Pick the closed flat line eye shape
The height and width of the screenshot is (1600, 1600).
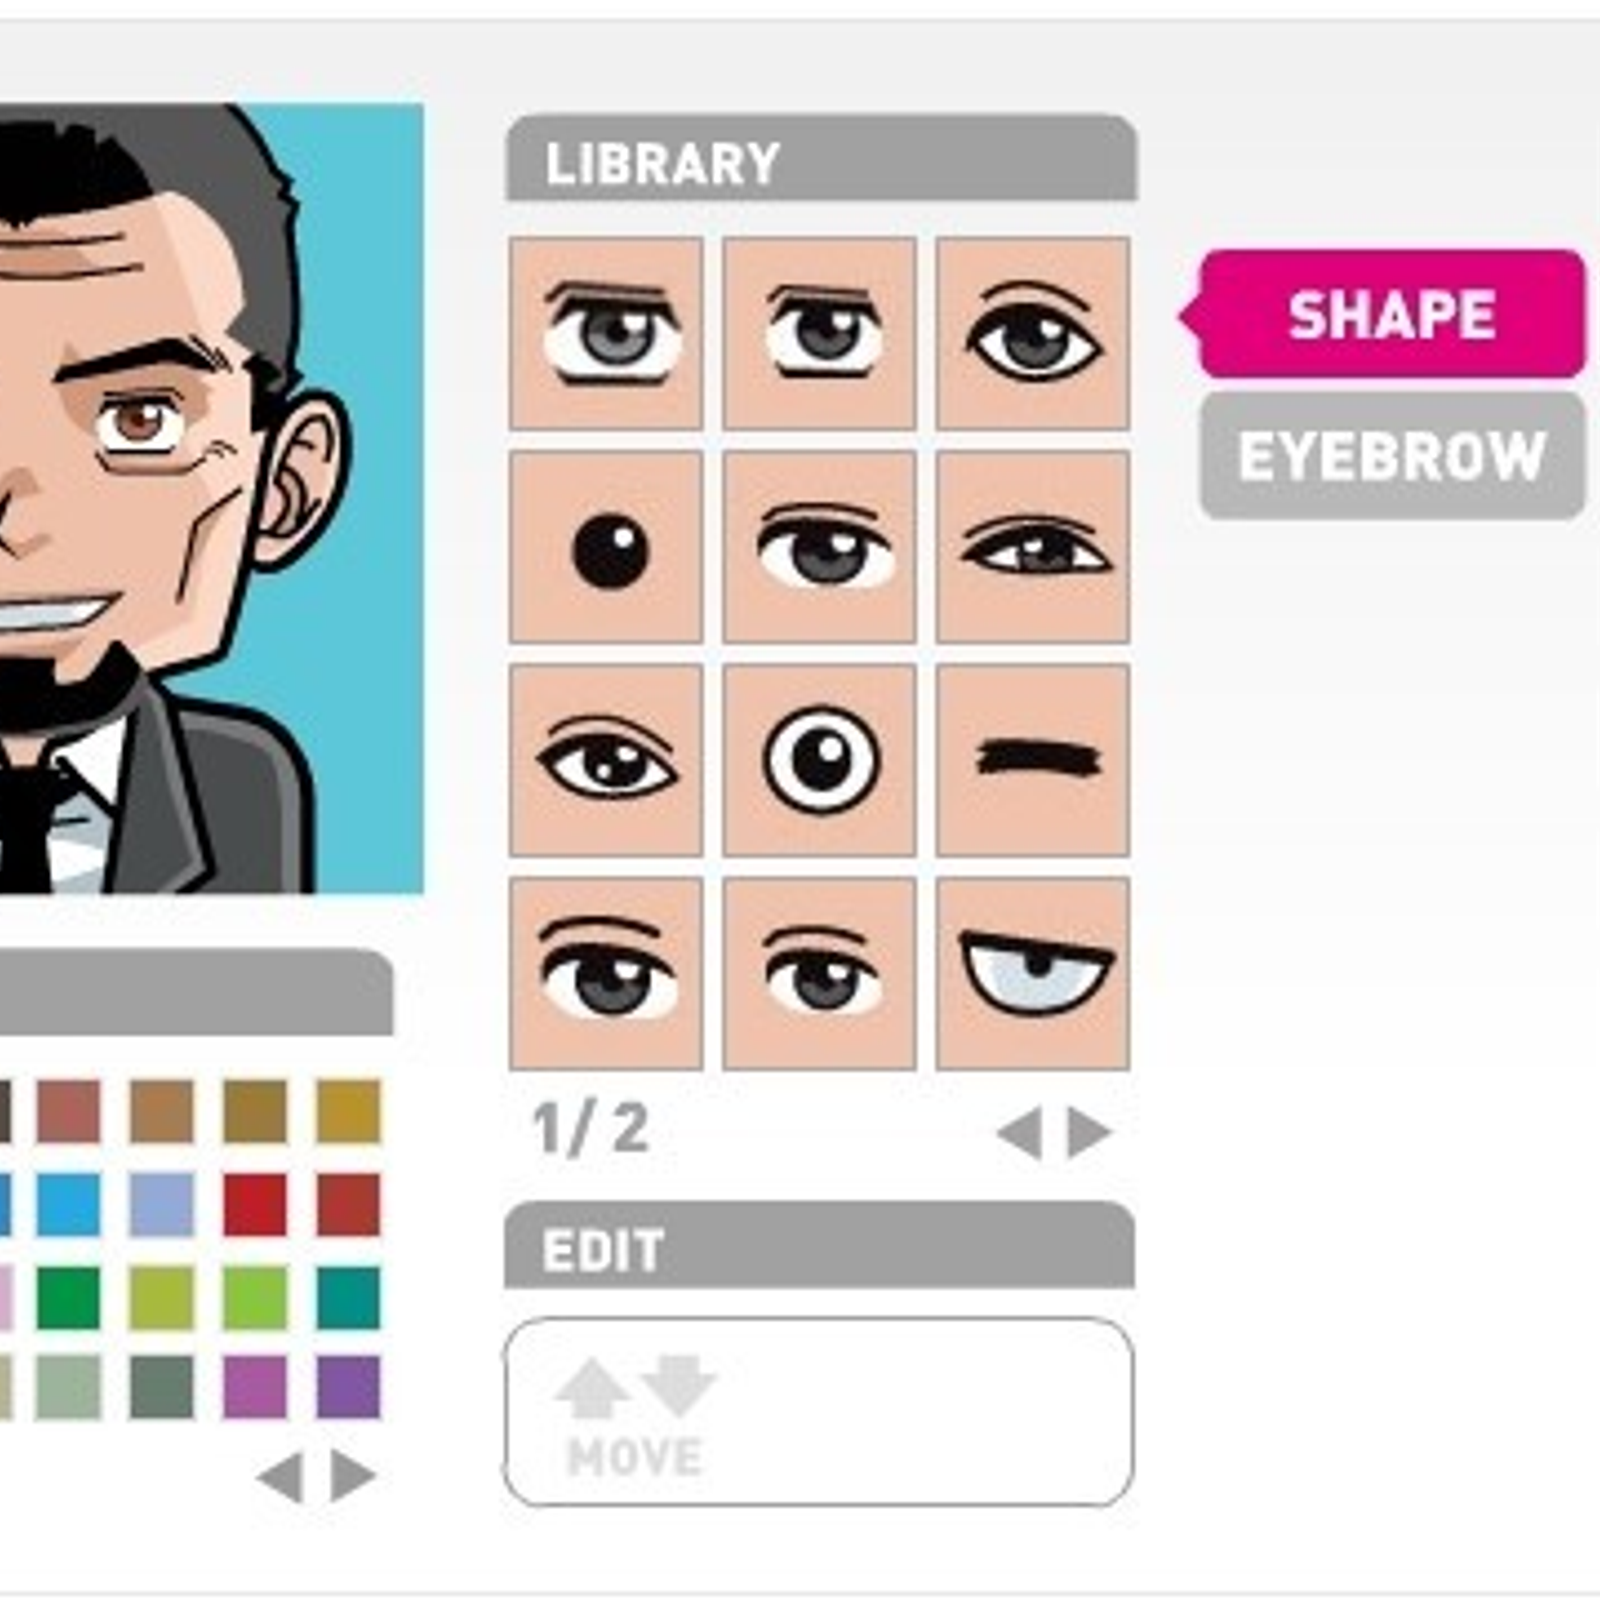coord(1033,760)
